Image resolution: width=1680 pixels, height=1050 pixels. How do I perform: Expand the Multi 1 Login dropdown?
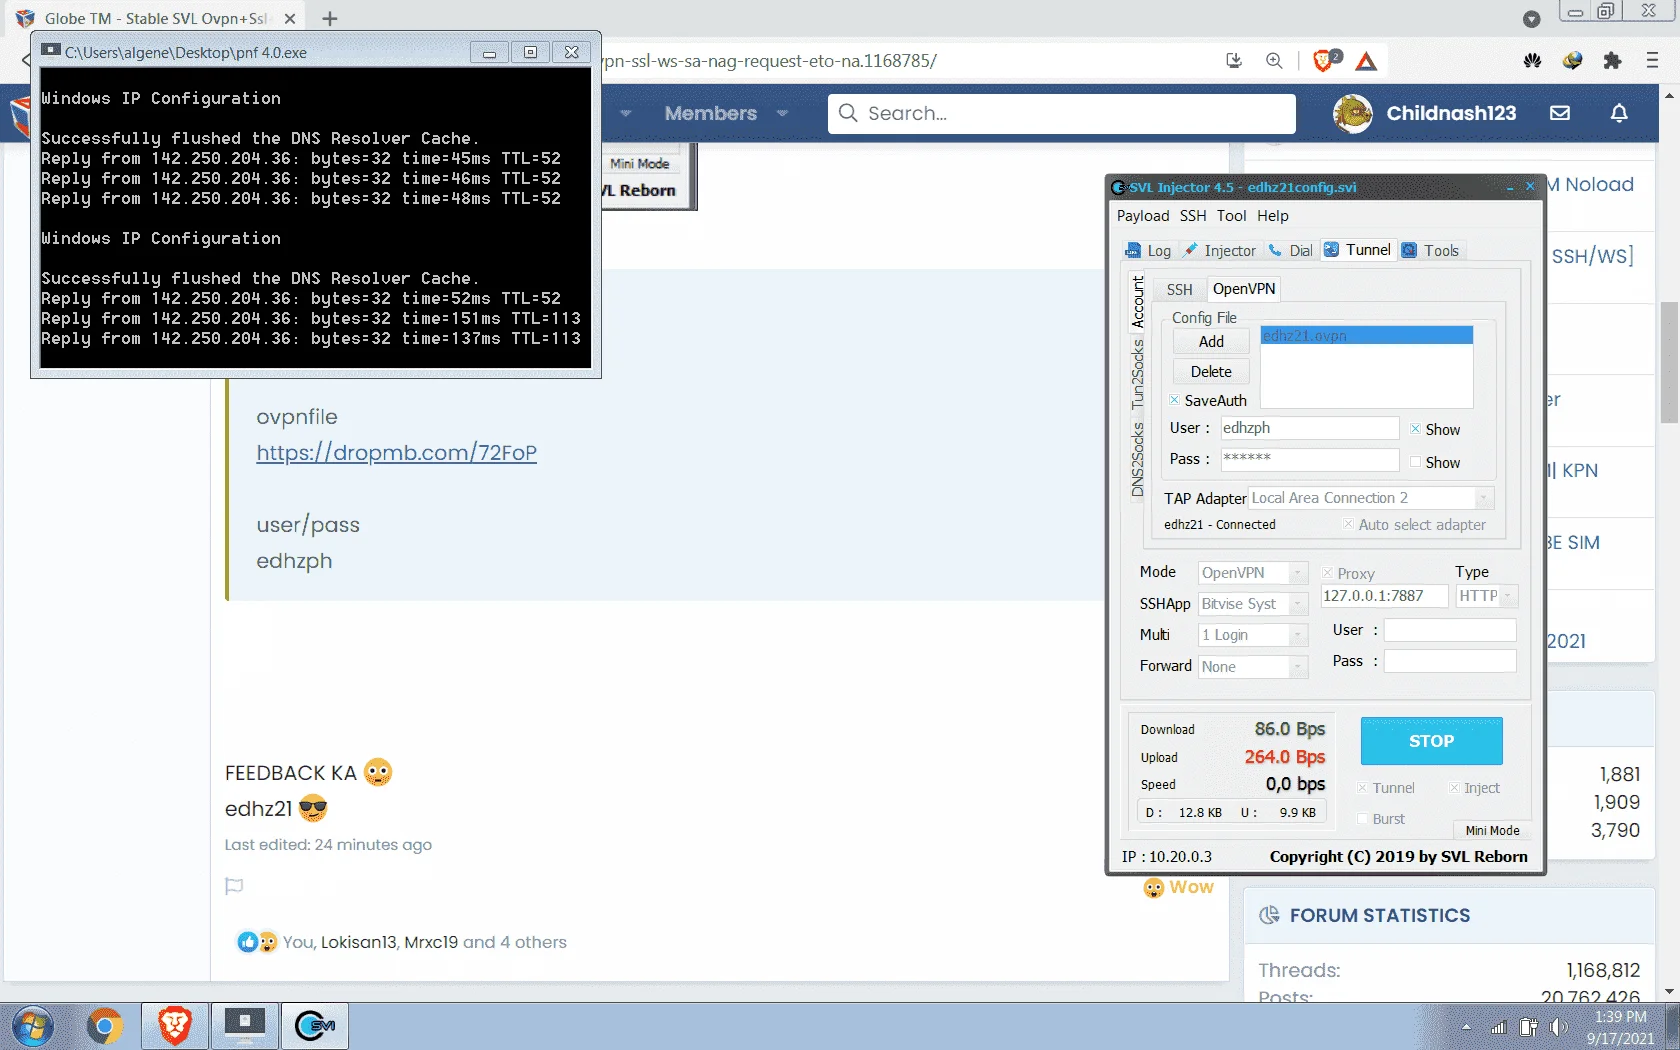pyautogui.click(x=1298, y=635)
